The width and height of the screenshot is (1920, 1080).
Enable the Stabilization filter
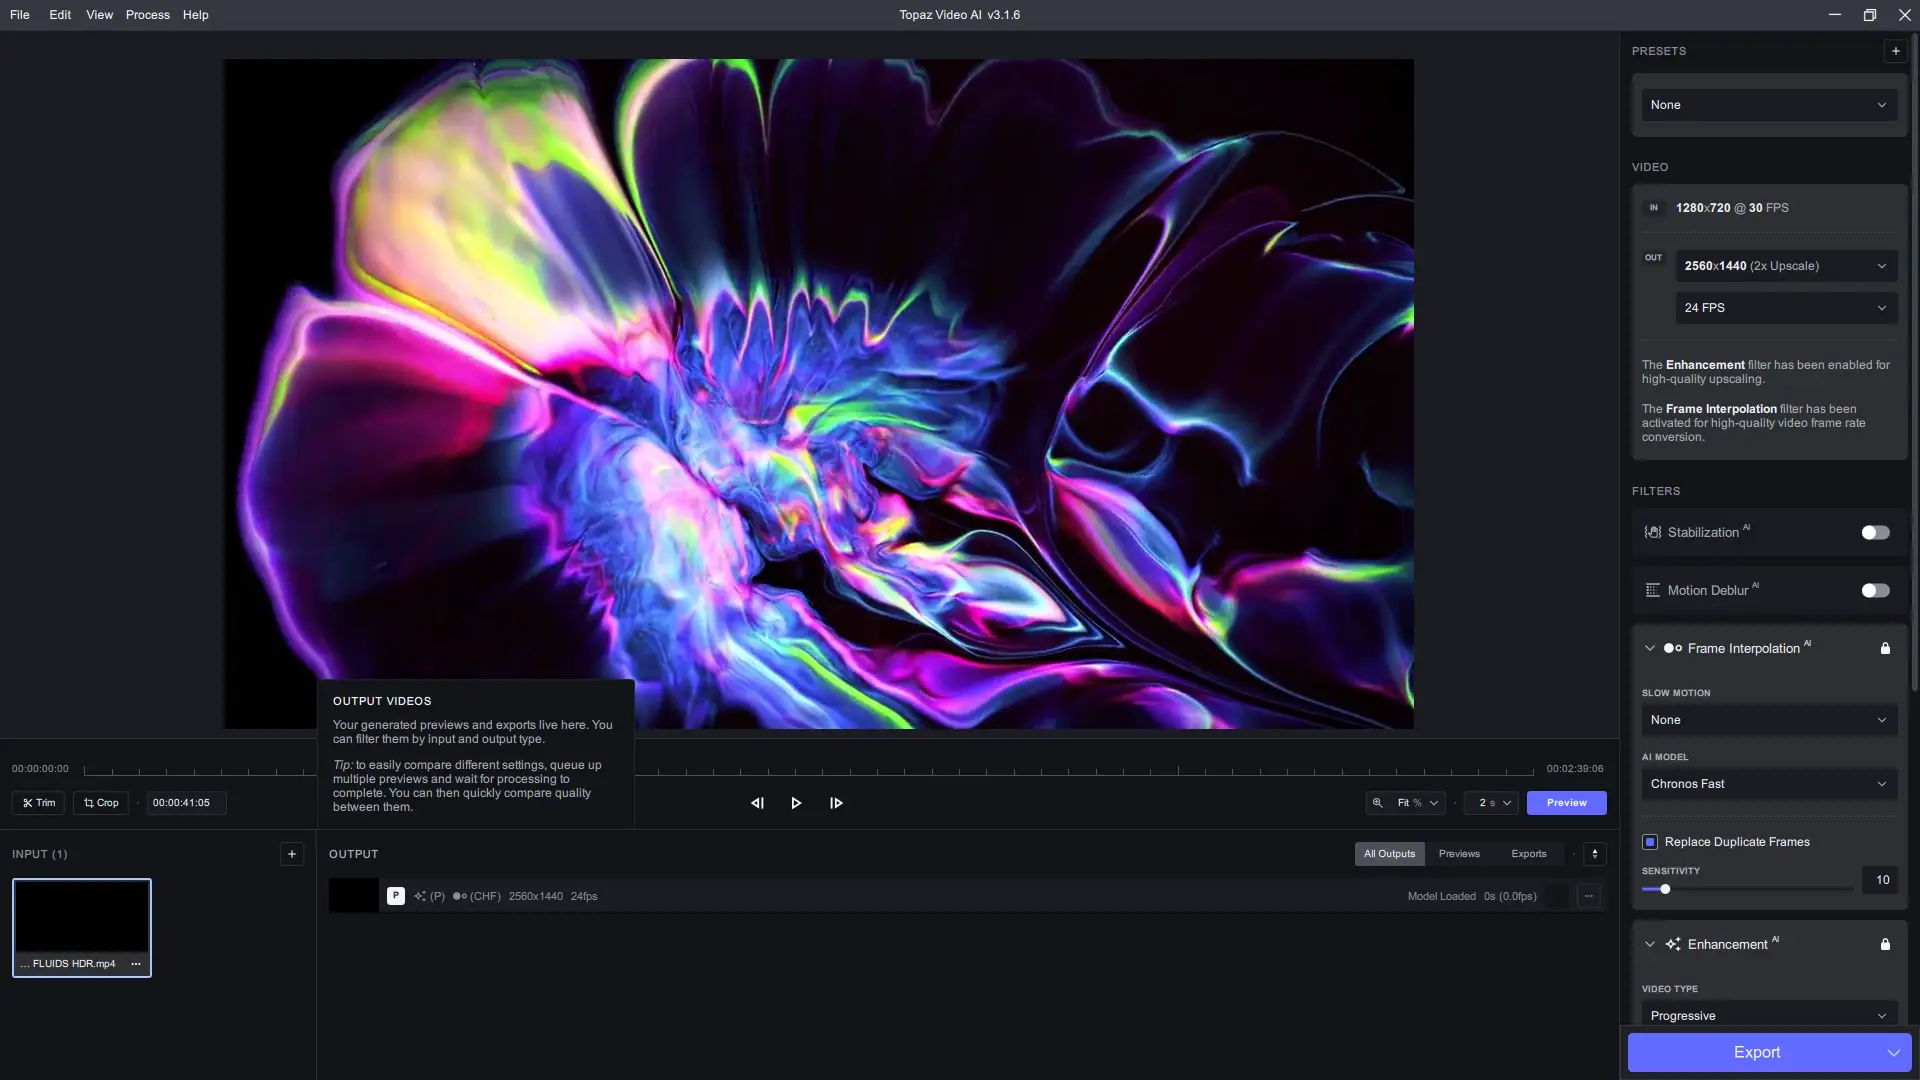(x=1875, y=533)
